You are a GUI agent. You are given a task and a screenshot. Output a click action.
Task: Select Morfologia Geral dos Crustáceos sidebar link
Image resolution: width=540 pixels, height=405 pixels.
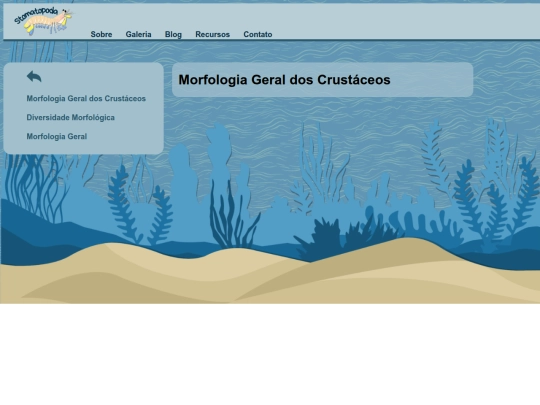pos(86,98)
